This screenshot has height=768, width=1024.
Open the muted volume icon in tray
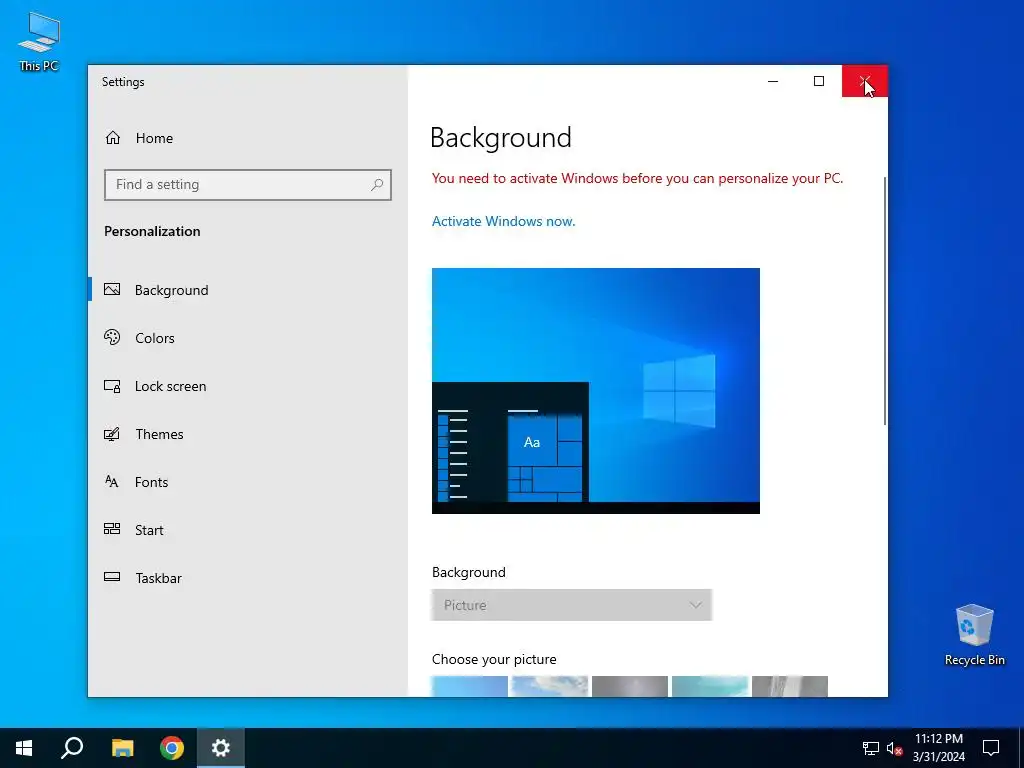[894, 748]
